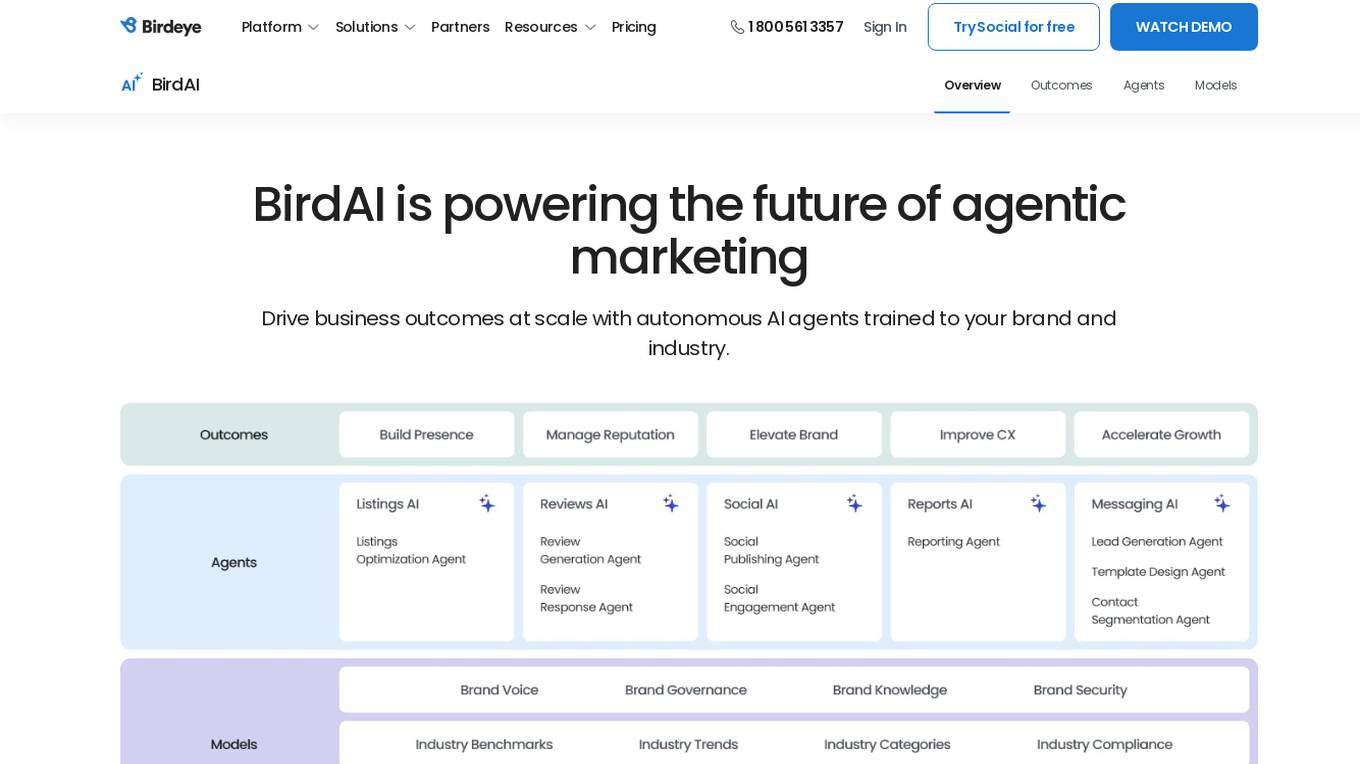Click Industry Compliance in the Models section

pyautogui.click(x=1105, y=745)
